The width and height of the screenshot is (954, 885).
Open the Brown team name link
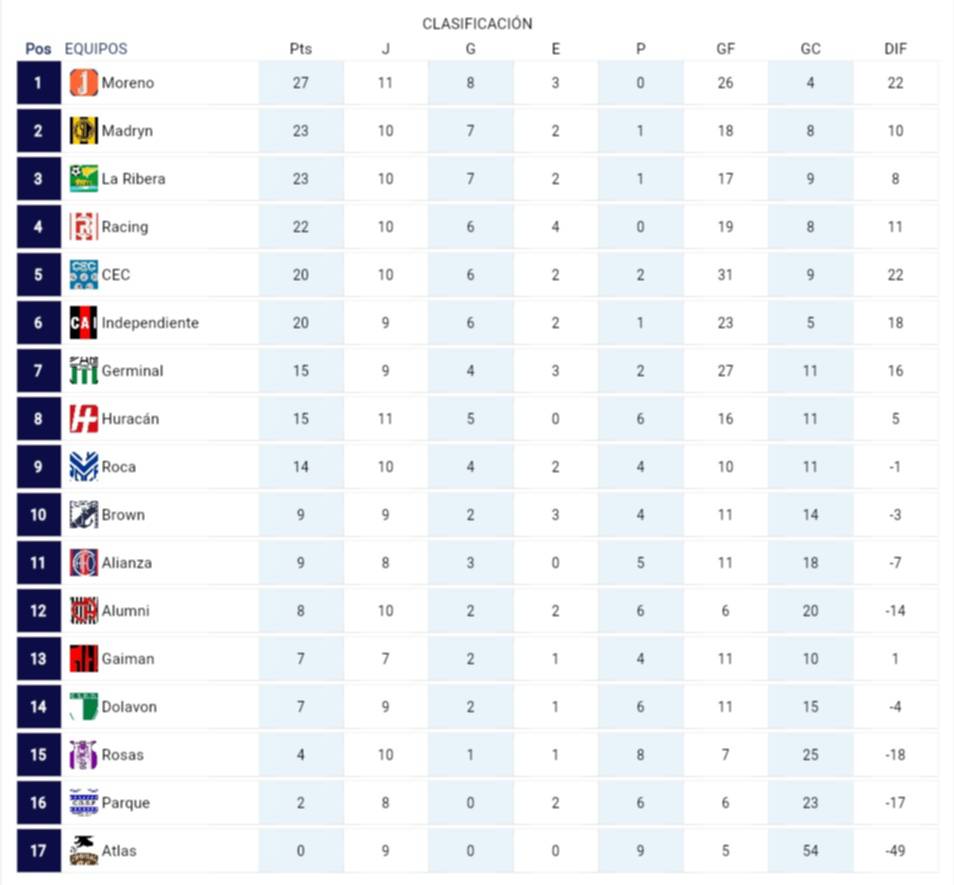123,515
